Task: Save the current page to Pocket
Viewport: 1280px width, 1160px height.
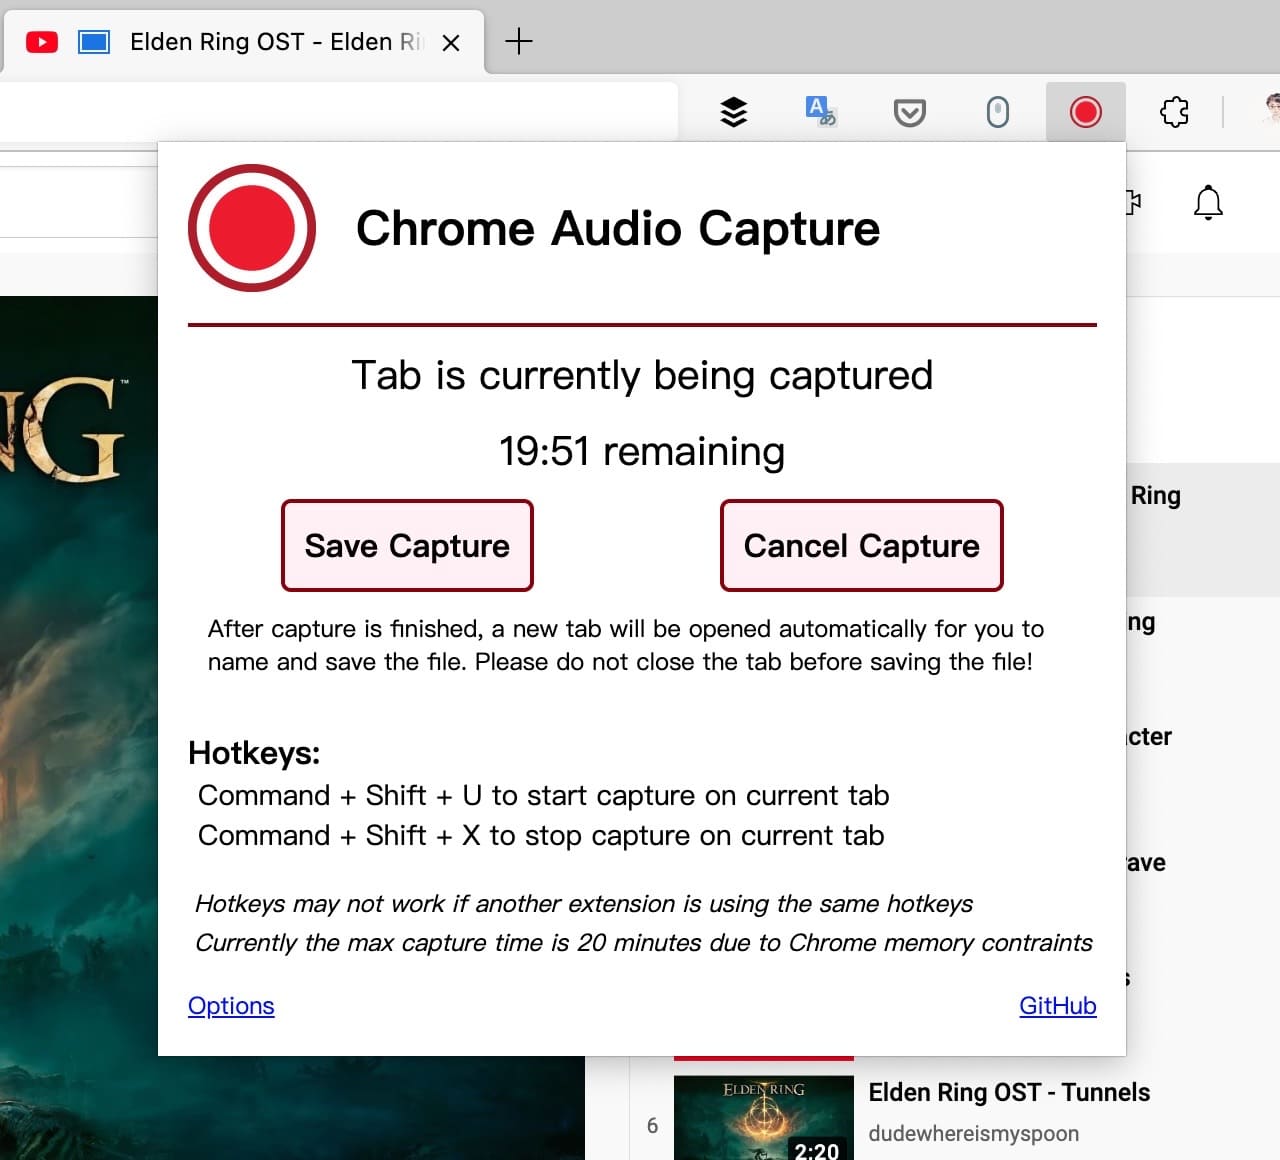Action: [910, 112]
